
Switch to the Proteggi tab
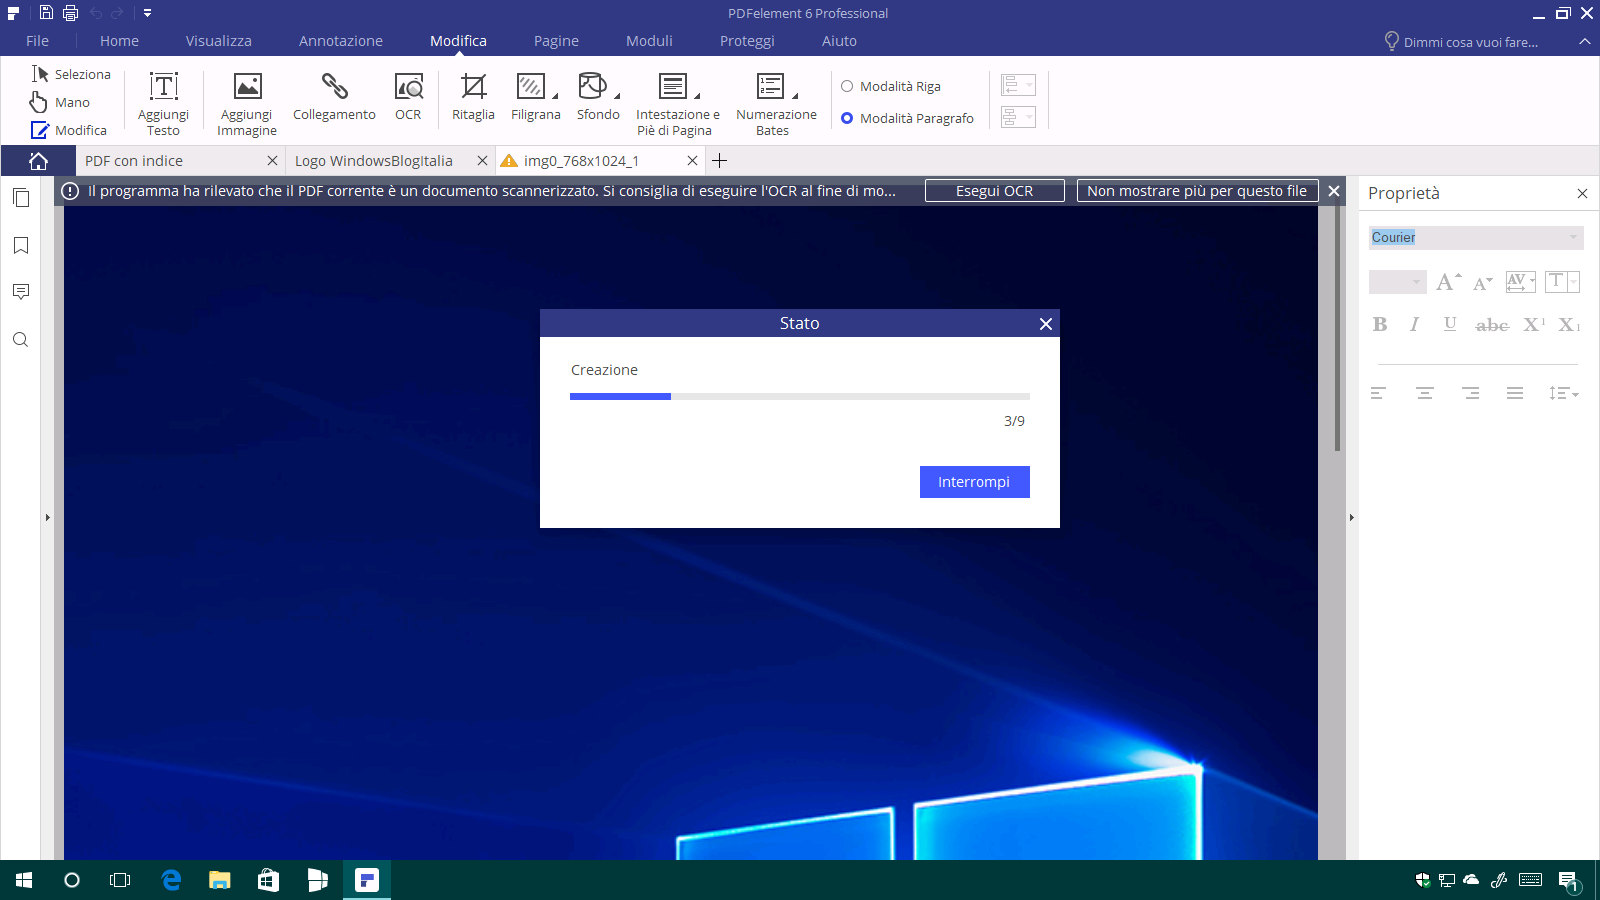click(x=747, y=41)
